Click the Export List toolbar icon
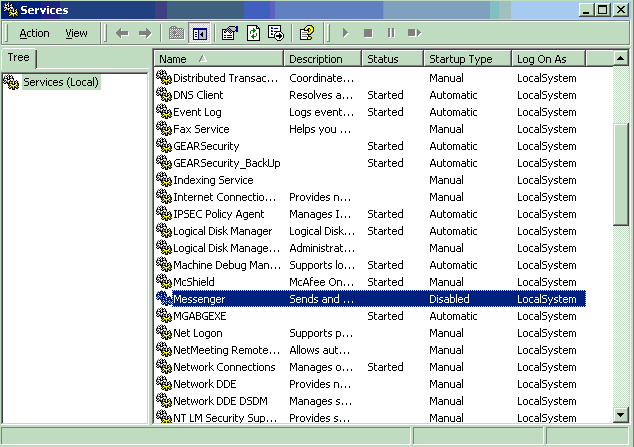 275,33
